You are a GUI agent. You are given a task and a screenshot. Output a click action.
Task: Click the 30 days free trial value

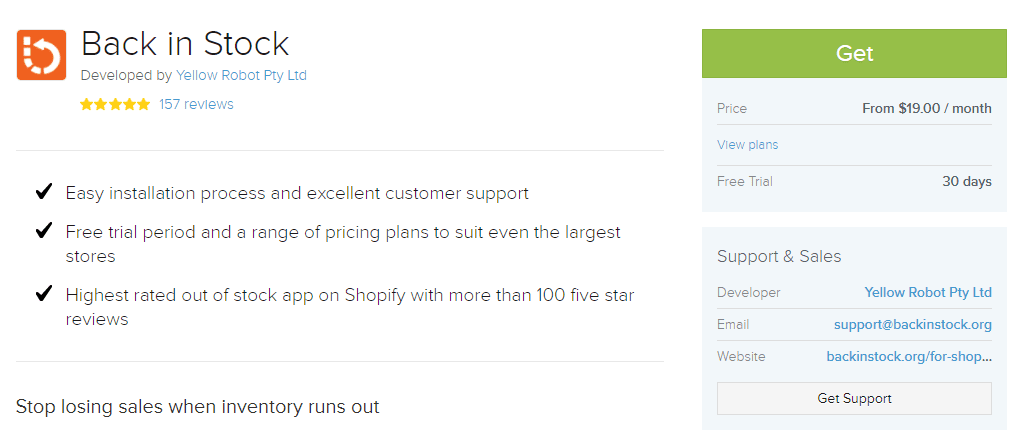tap(966, 181)
